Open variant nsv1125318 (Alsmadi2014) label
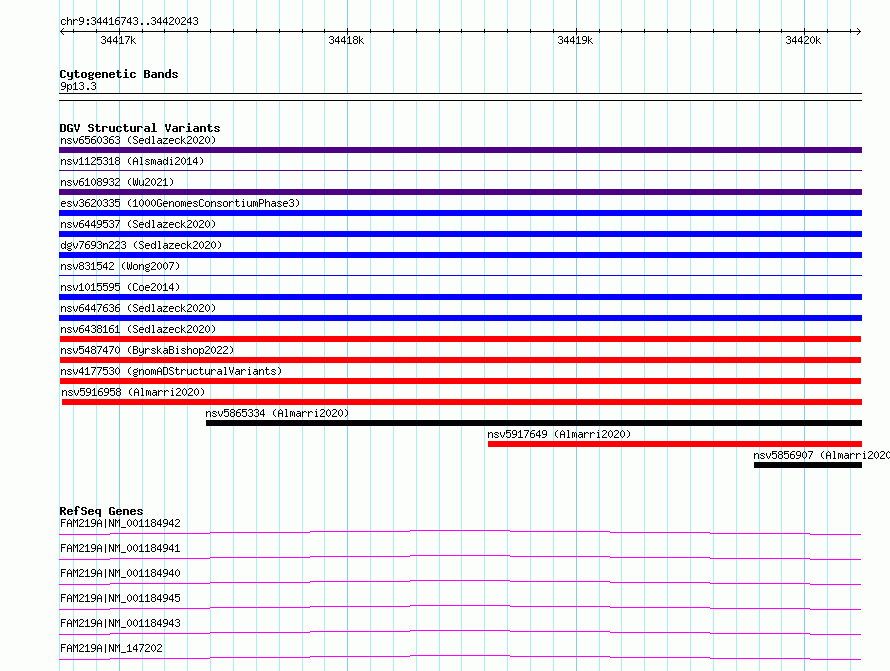Screen dimensions: 890x671 [x=132, y=161]
